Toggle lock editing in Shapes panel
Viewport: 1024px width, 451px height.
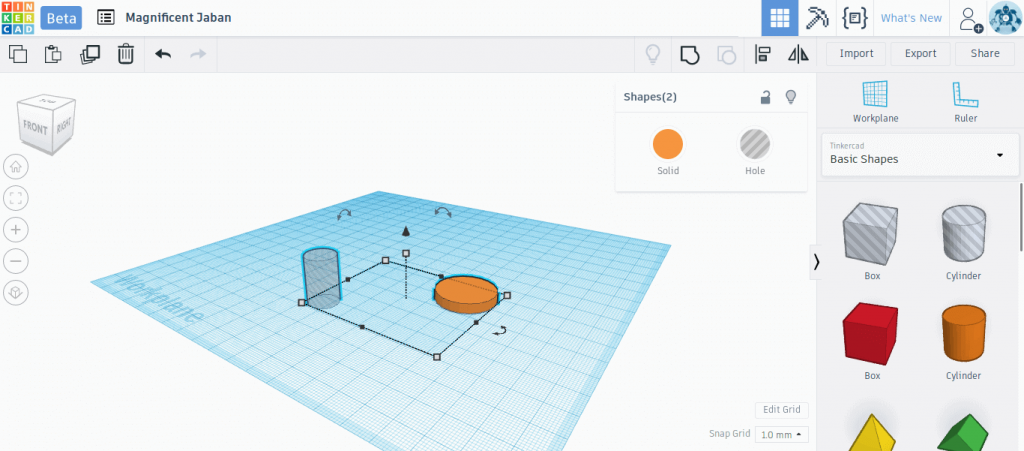(765, 97)
